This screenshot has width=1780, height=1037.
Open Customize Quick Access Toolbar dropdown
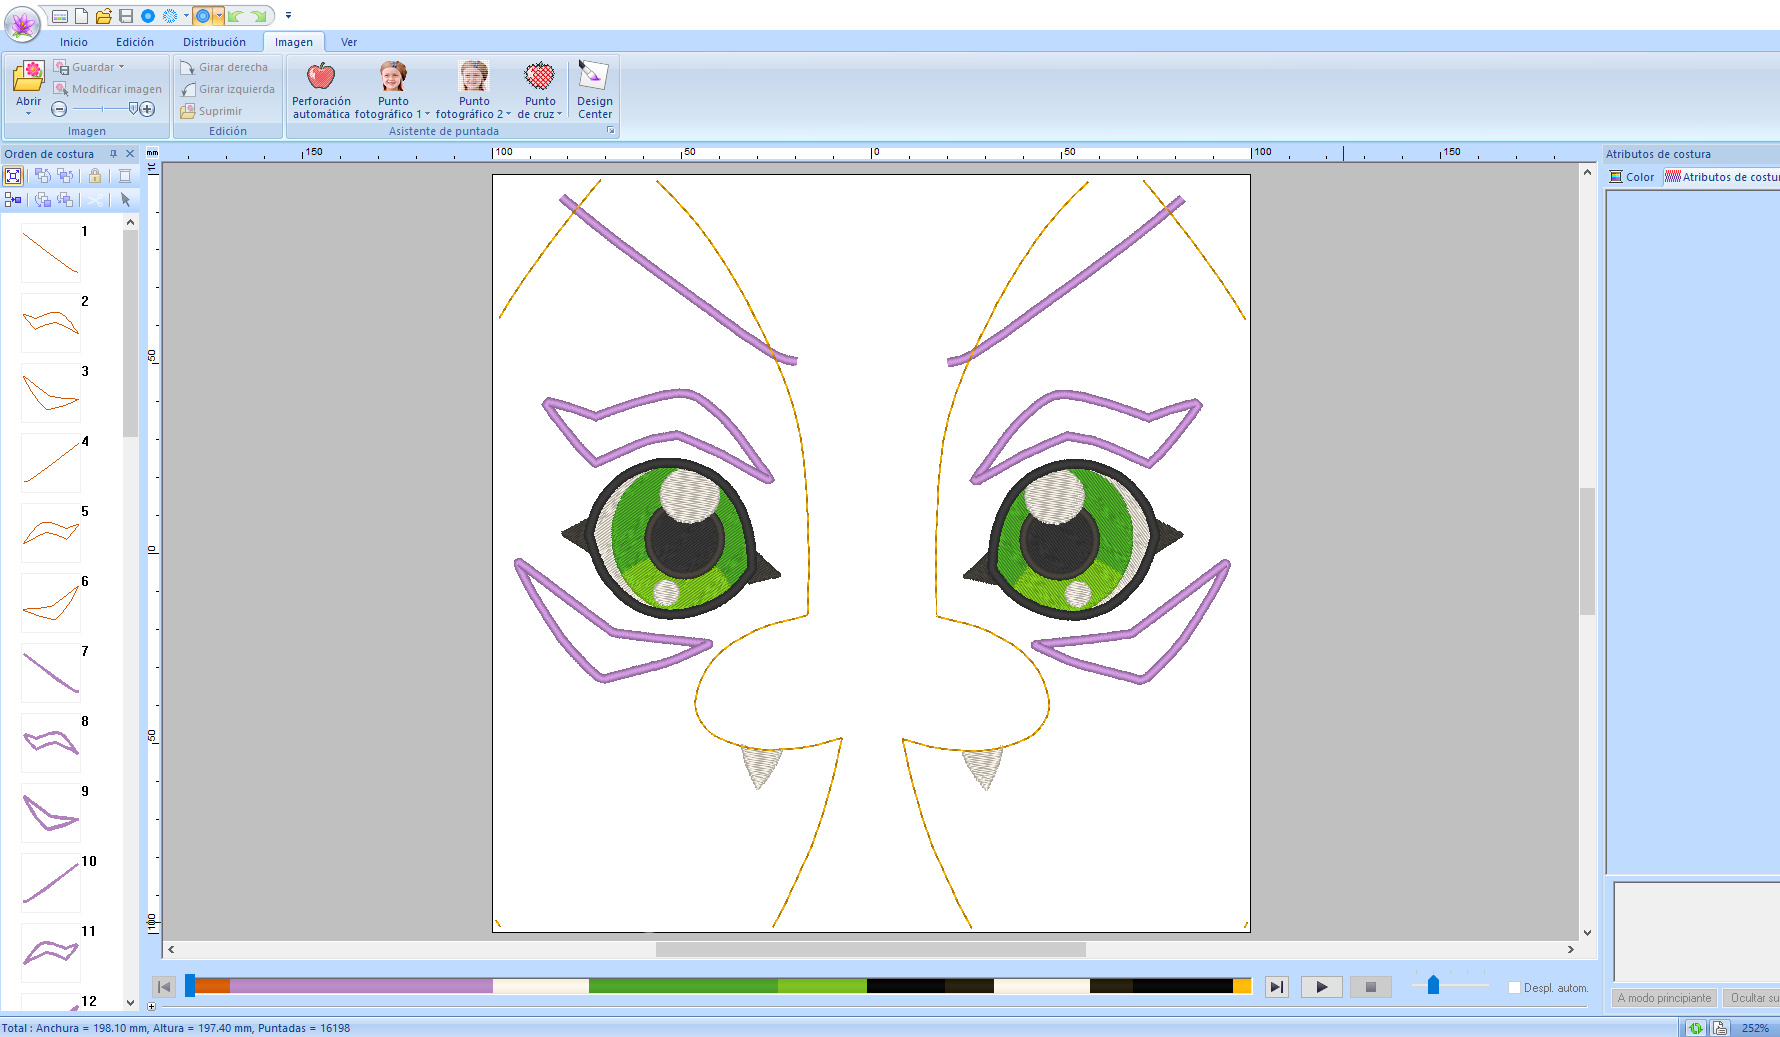pos(288,16)
